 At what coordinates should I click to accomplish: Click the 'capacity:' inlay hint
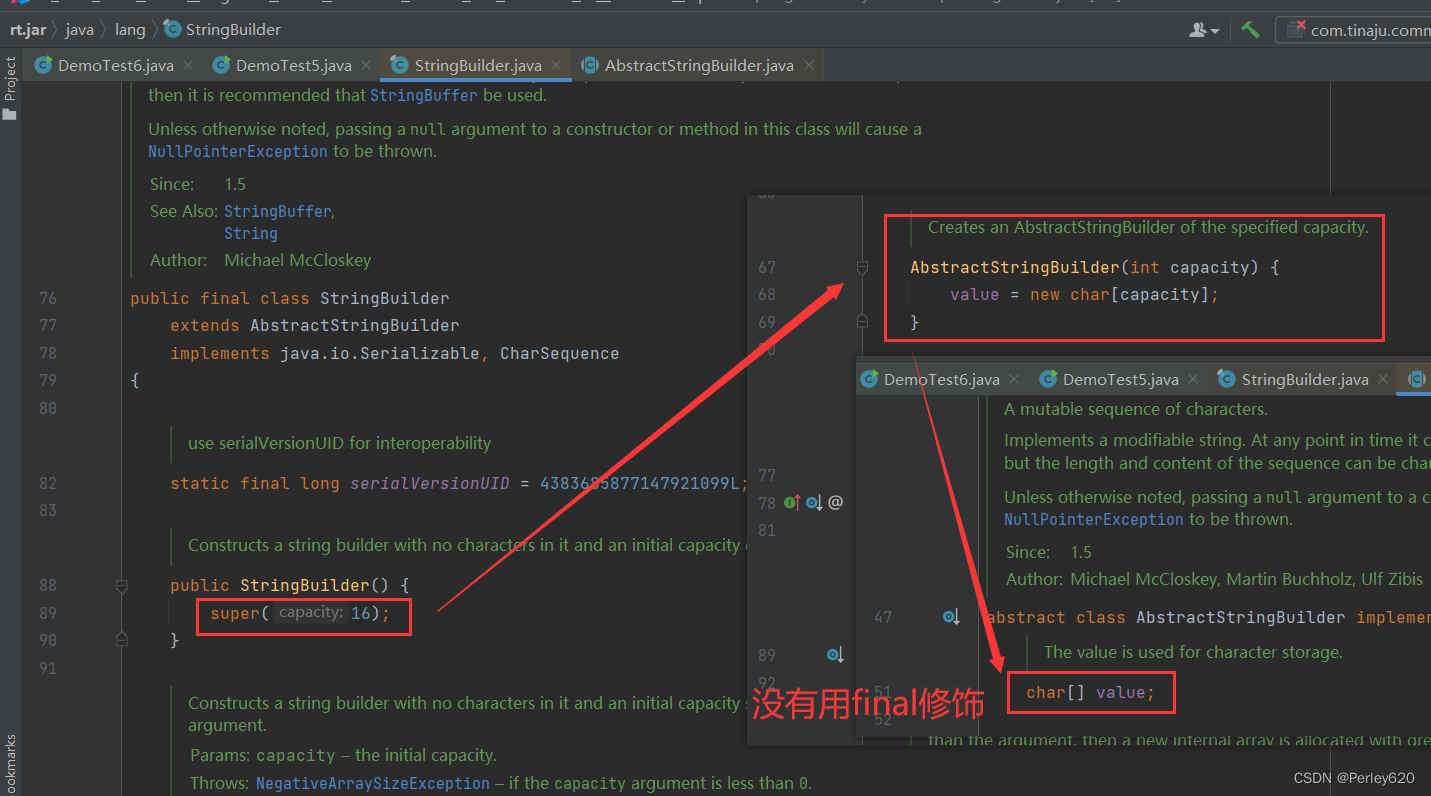click(x=311, y=613)
